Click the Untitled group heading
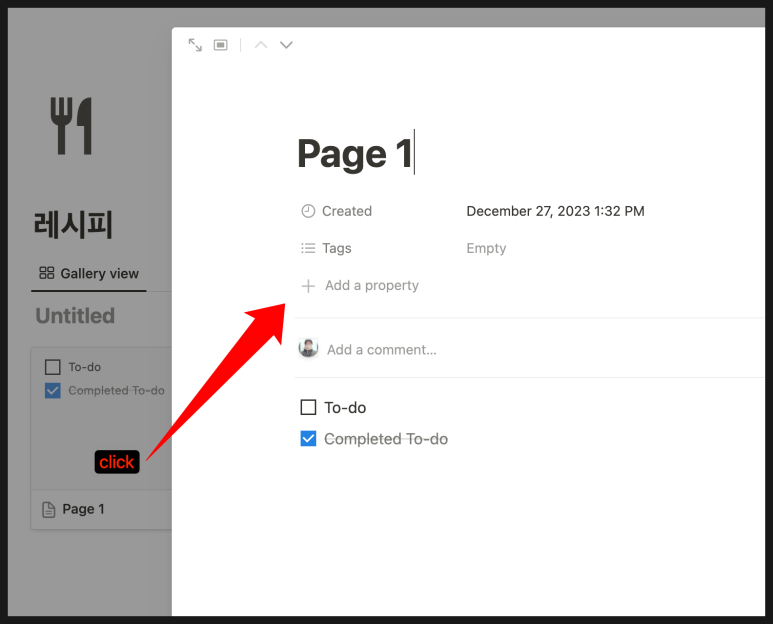 [75, 315]
